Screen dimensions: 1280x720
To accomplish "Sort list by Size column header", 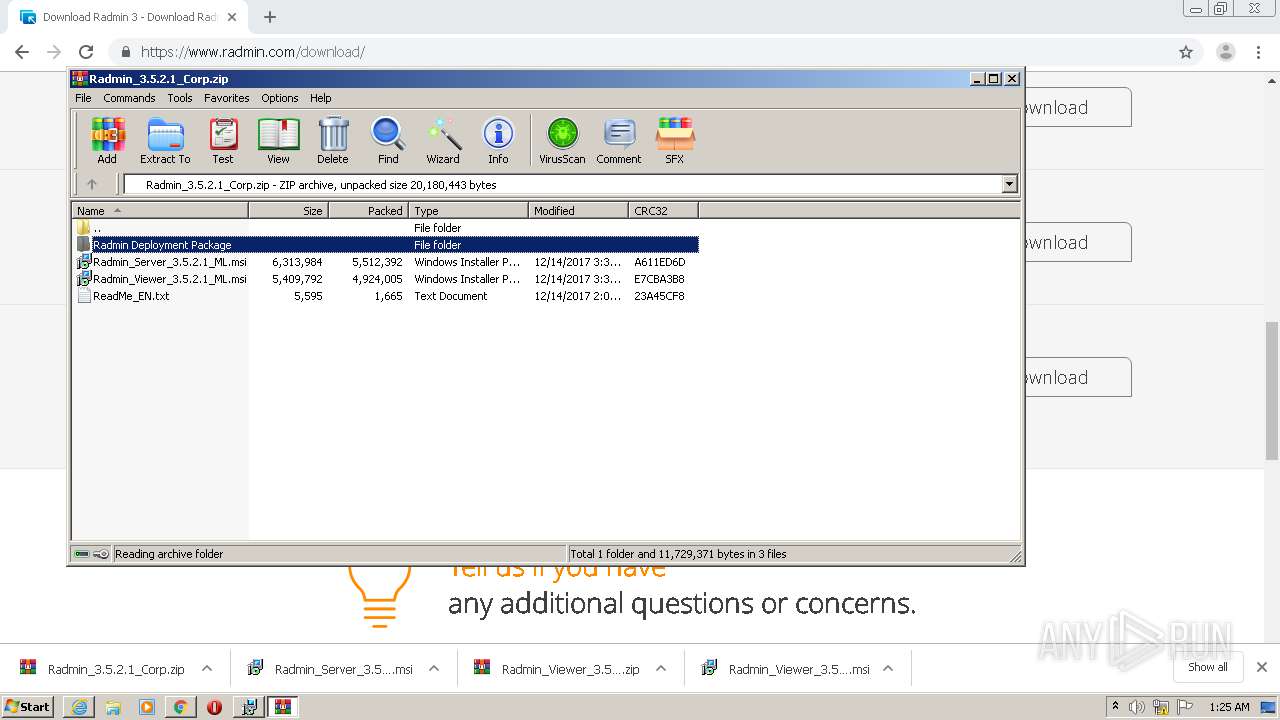I will [x=289, y=211].
